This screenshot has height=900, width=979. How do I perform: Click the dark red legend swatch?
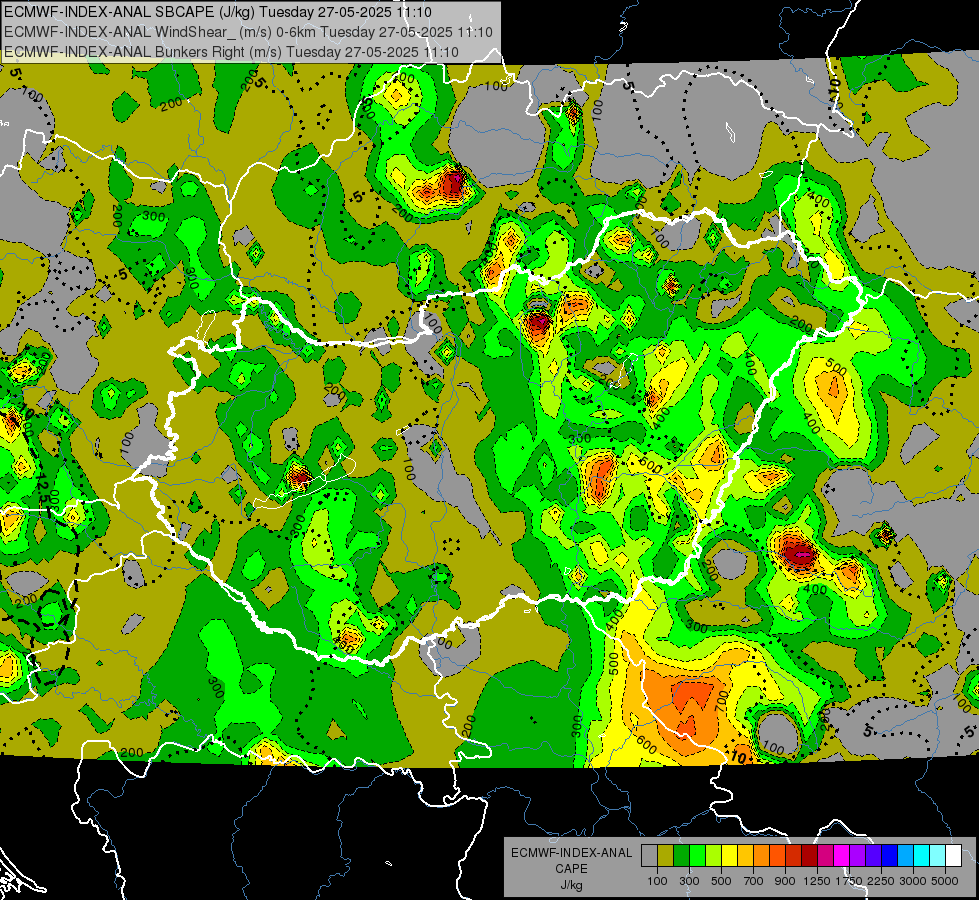click(x=810, y=856)
